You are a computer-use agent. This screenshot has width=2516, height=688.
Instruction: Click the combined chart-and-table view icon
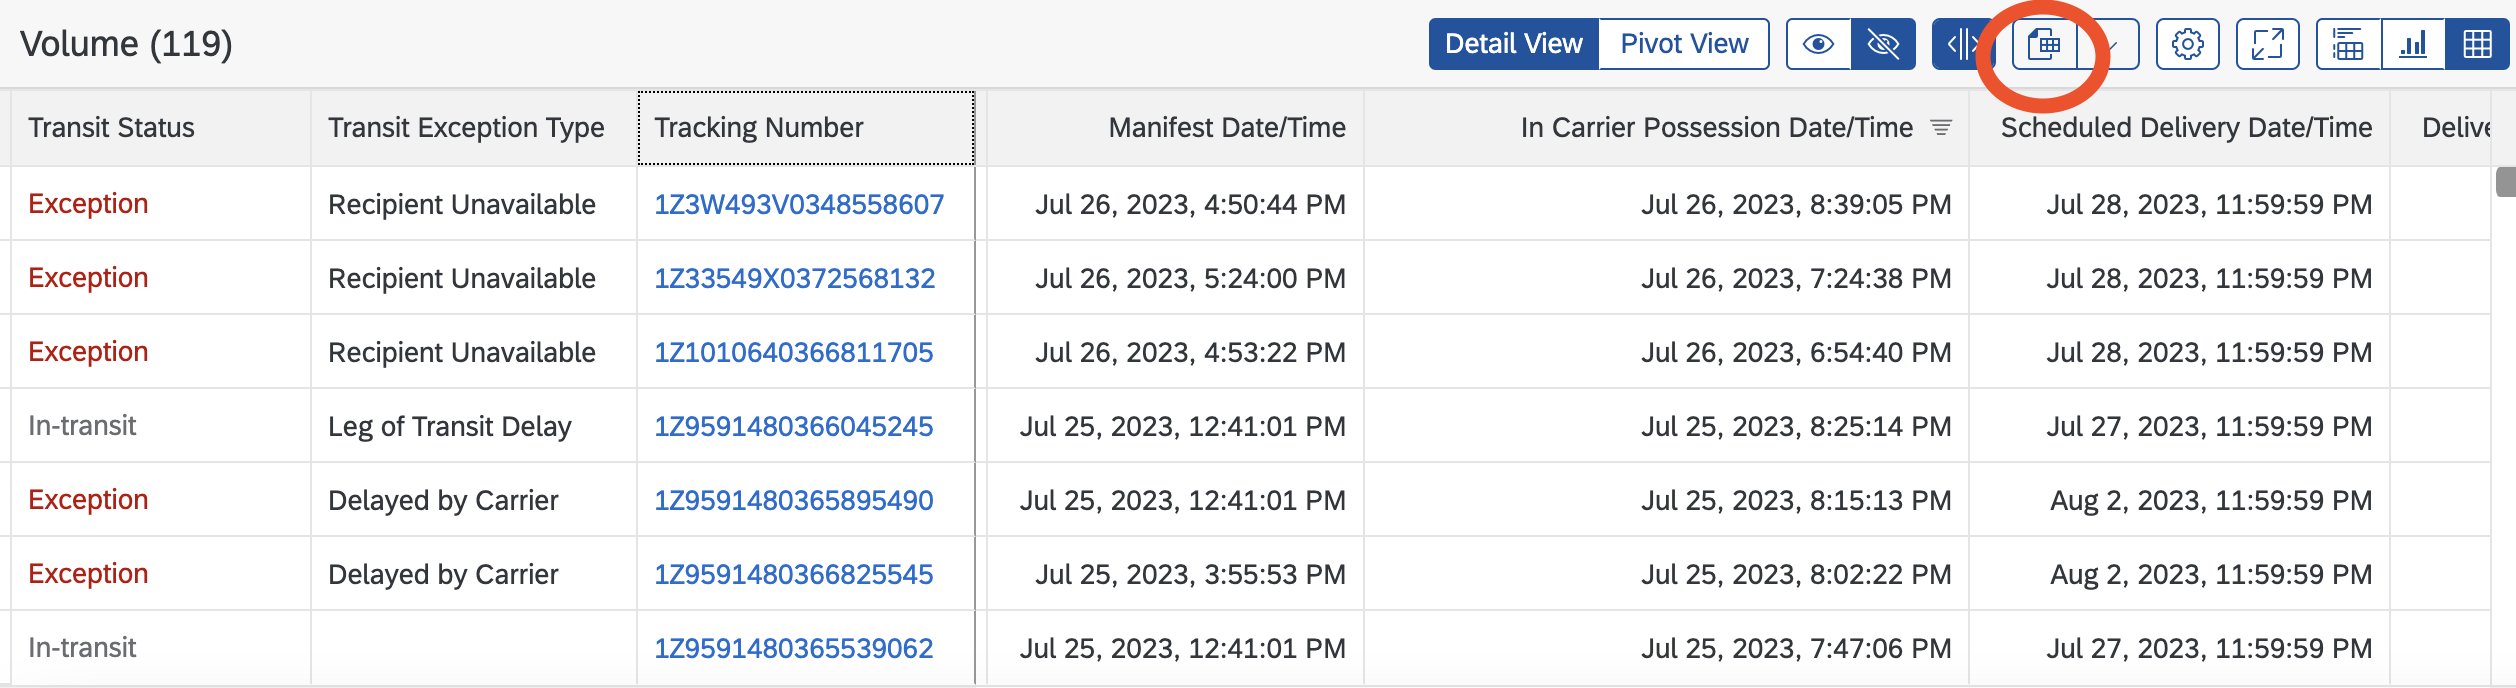pyautogui.click(x=2348, y=45)
